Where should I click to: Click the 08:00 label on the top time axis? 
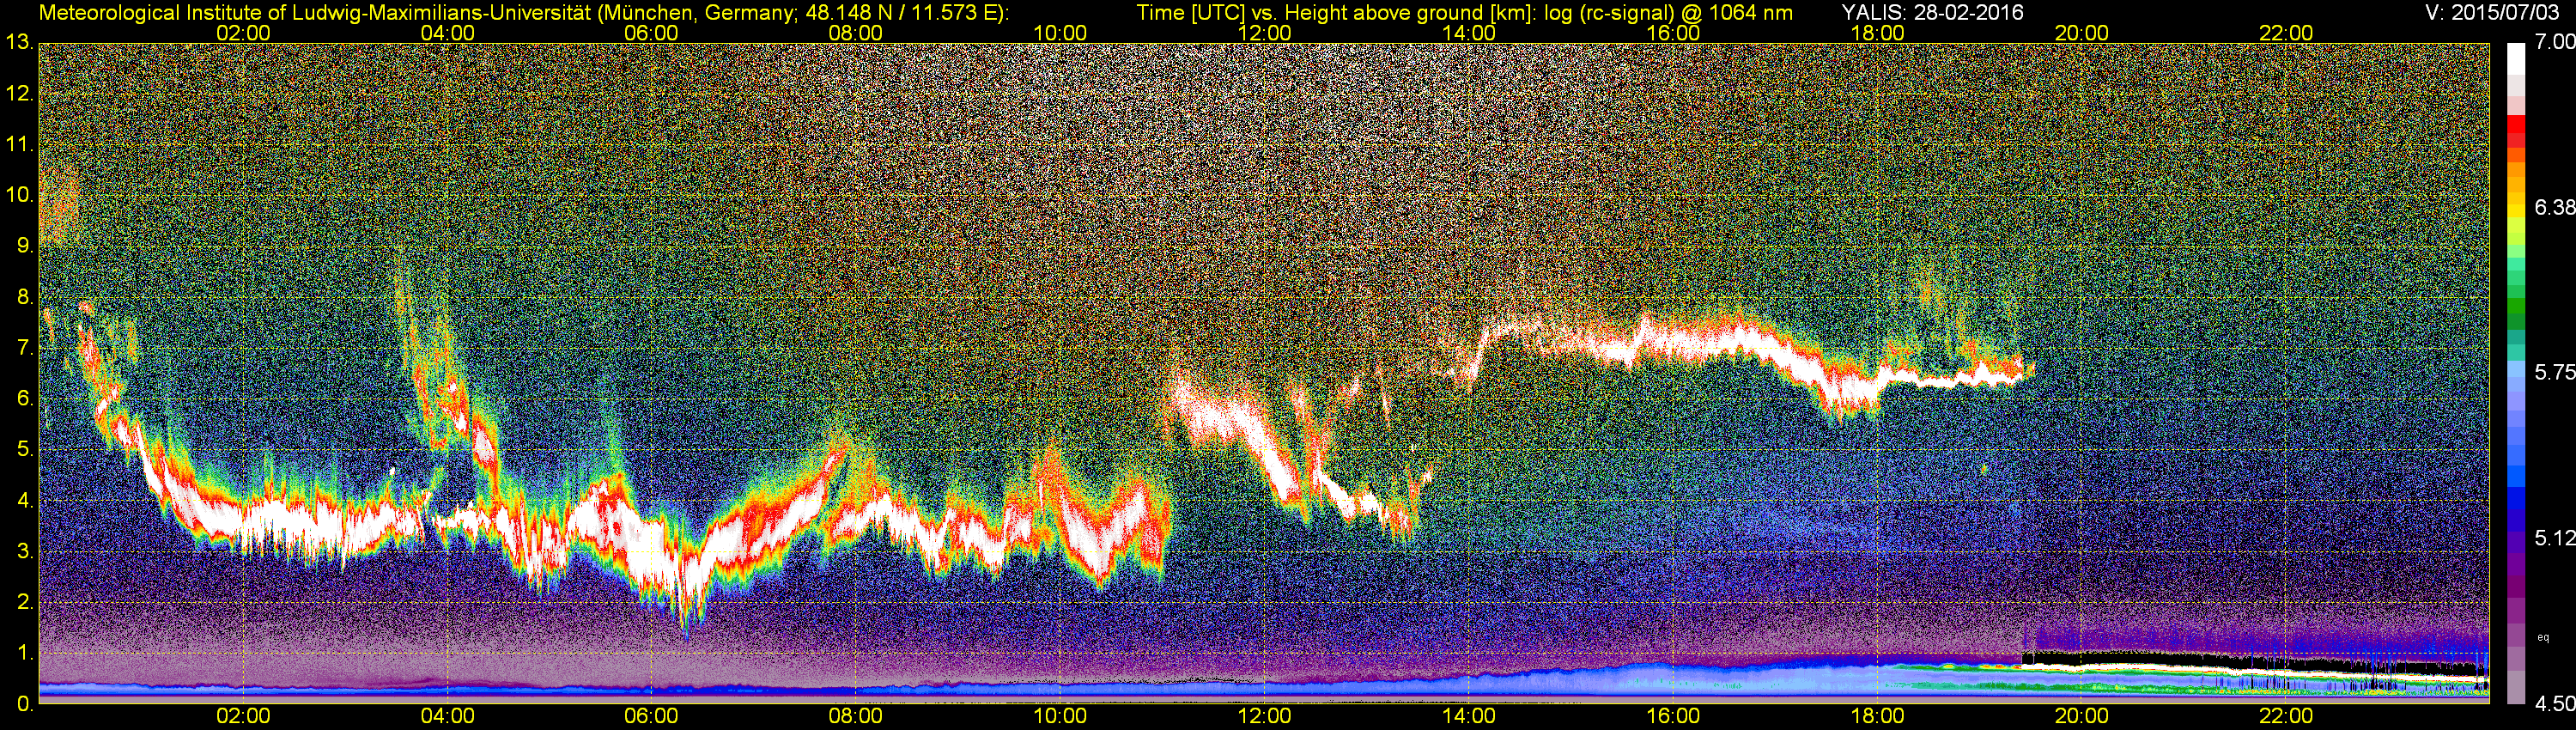coord(856,33)
